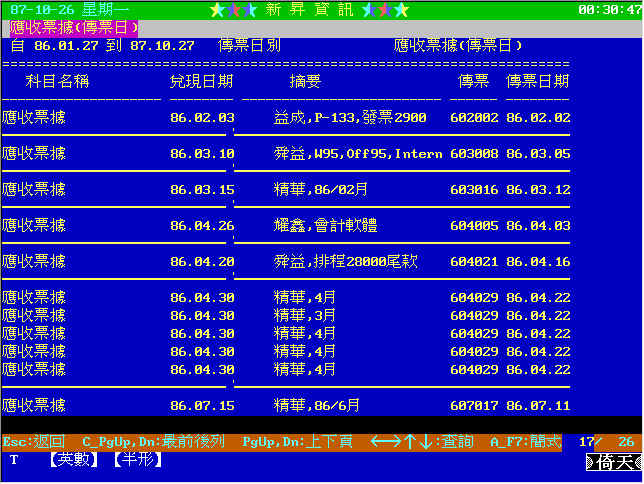Select voucher date 86.04.16
644x484 pixels.
click(538, 262)
